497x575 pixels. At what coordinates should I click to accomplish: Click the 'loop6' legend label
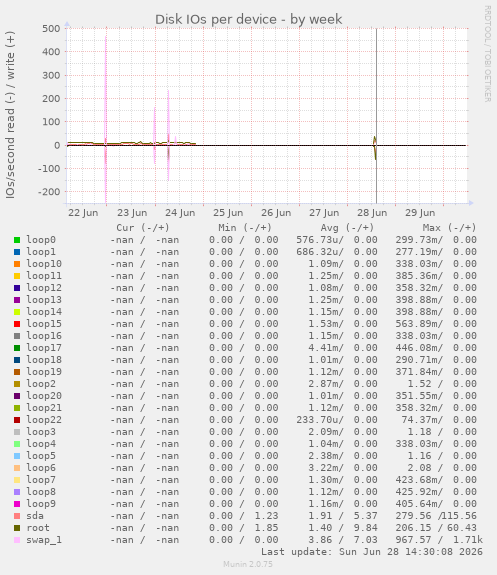point(41,468)
